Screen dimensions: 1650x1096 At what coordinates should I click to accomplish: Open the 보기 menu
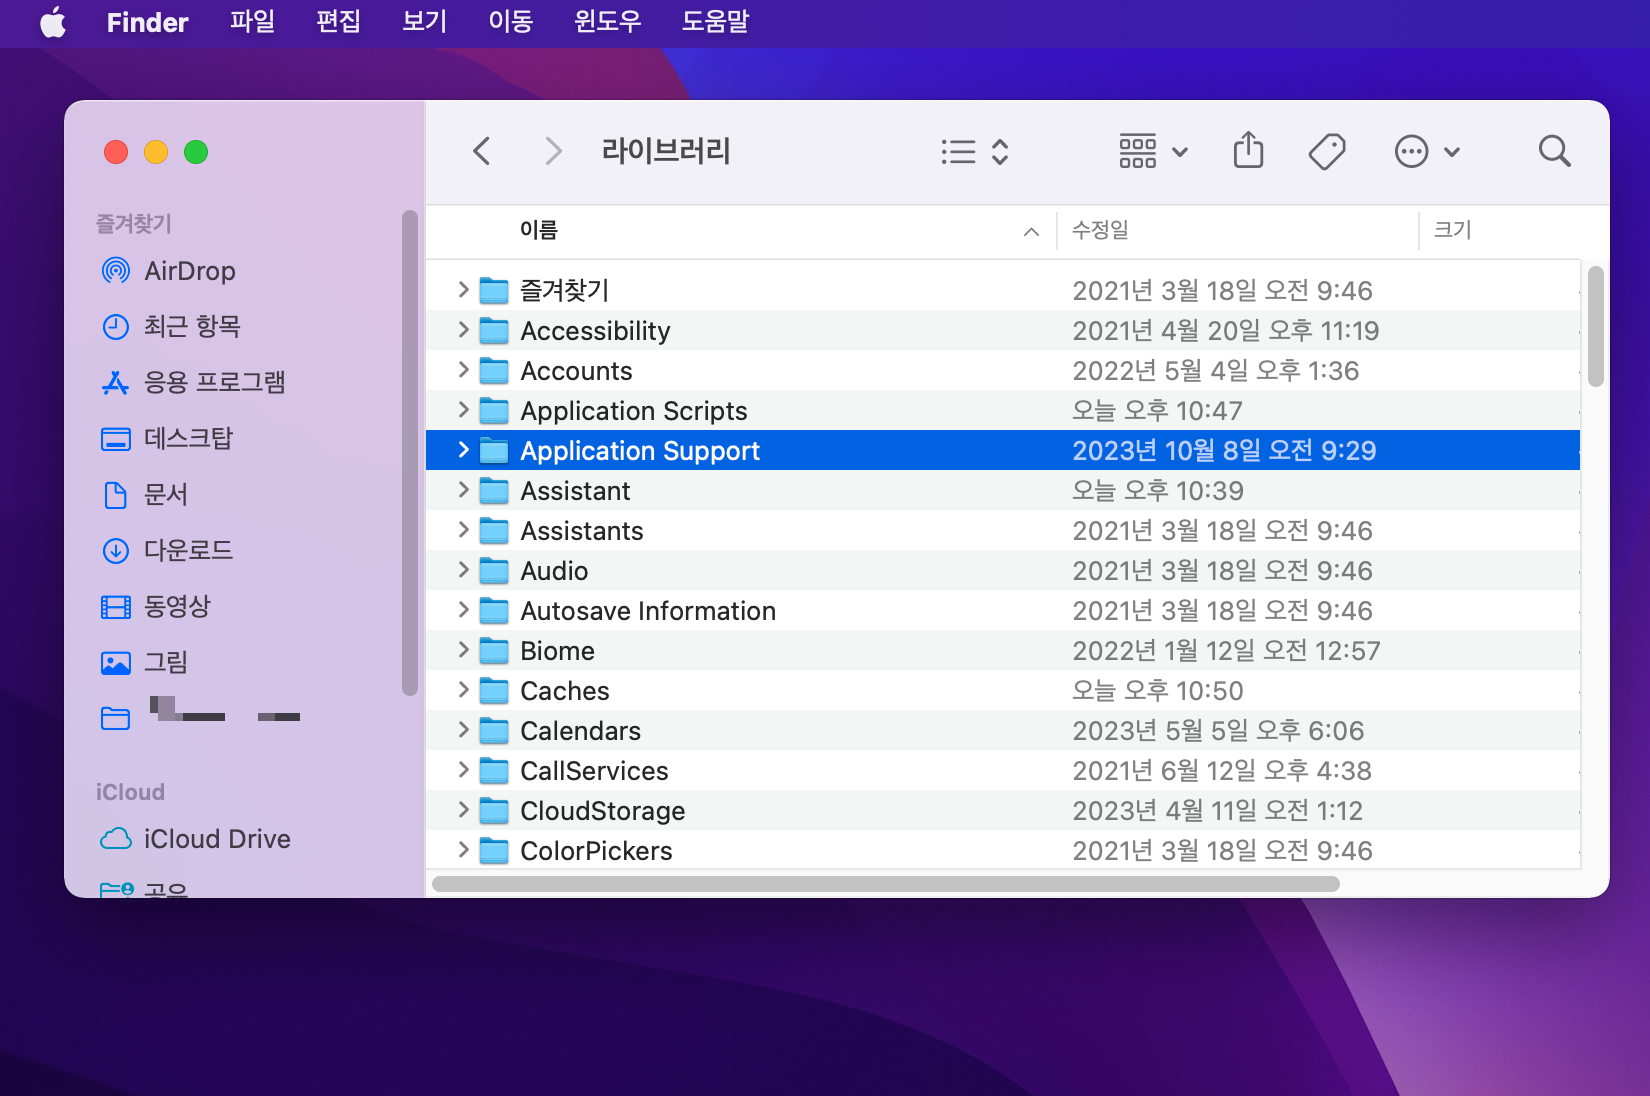(424, 22)
